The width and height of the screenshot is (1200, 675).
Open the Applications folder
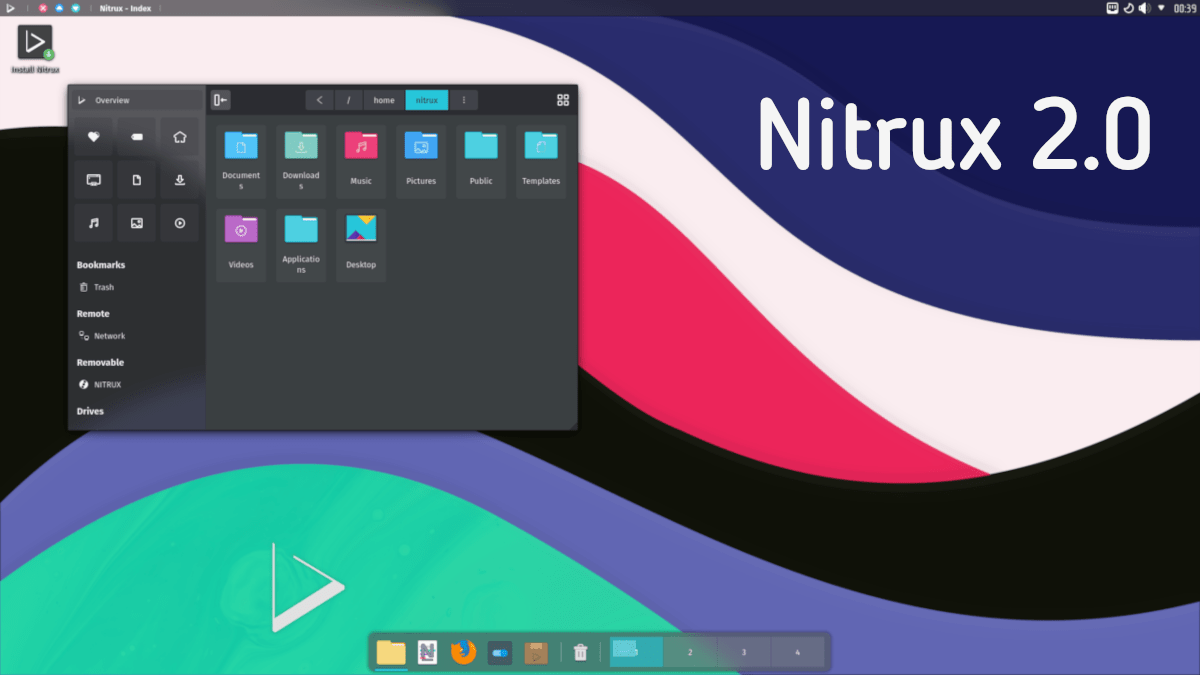[x=301, y=243]
